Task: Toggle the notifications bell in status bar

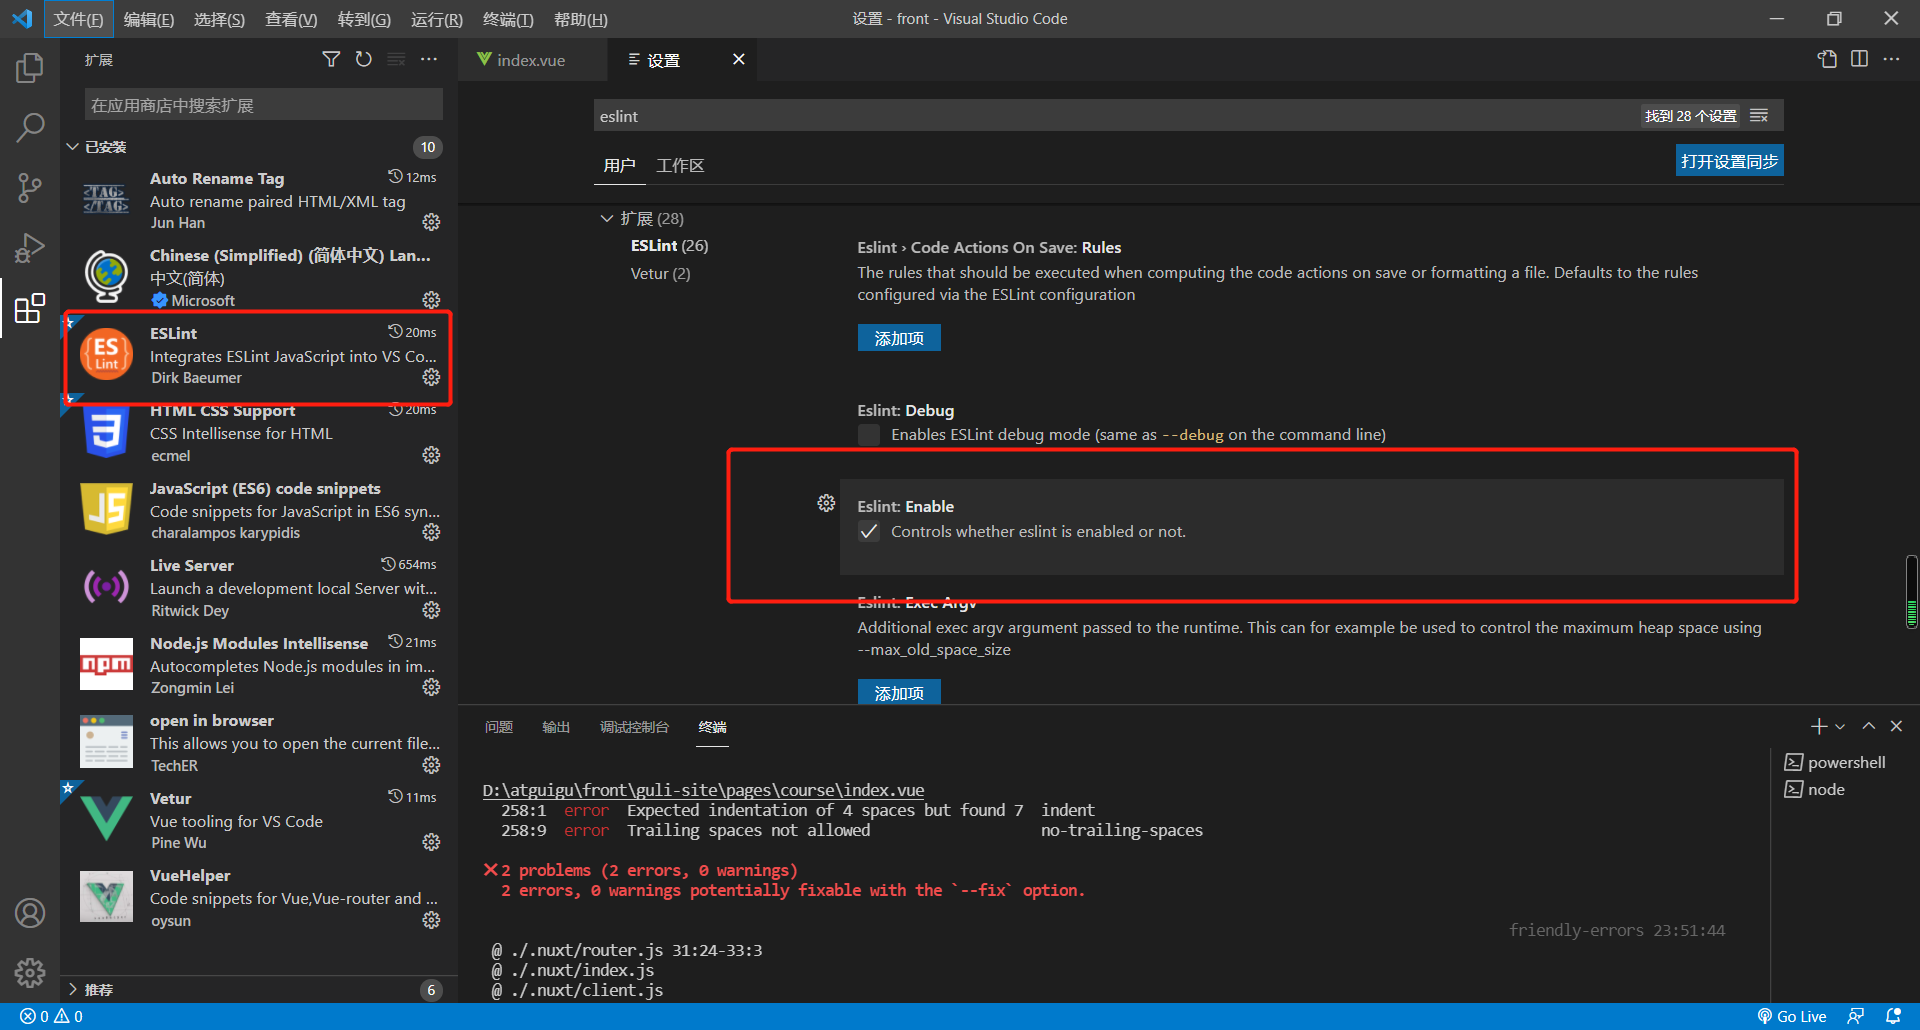Action: coord(1893,1015)
